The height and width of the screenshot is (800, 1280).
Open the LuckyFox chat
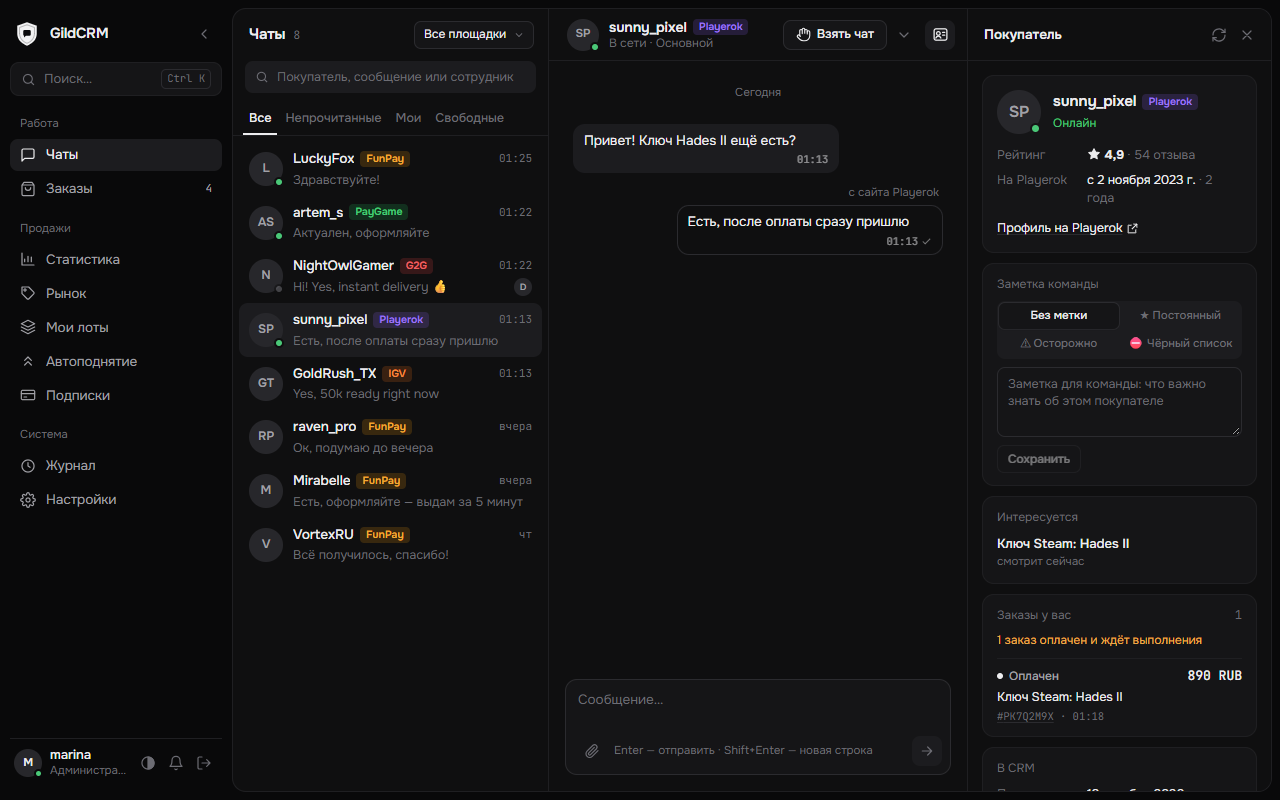(x=390, y=169)
